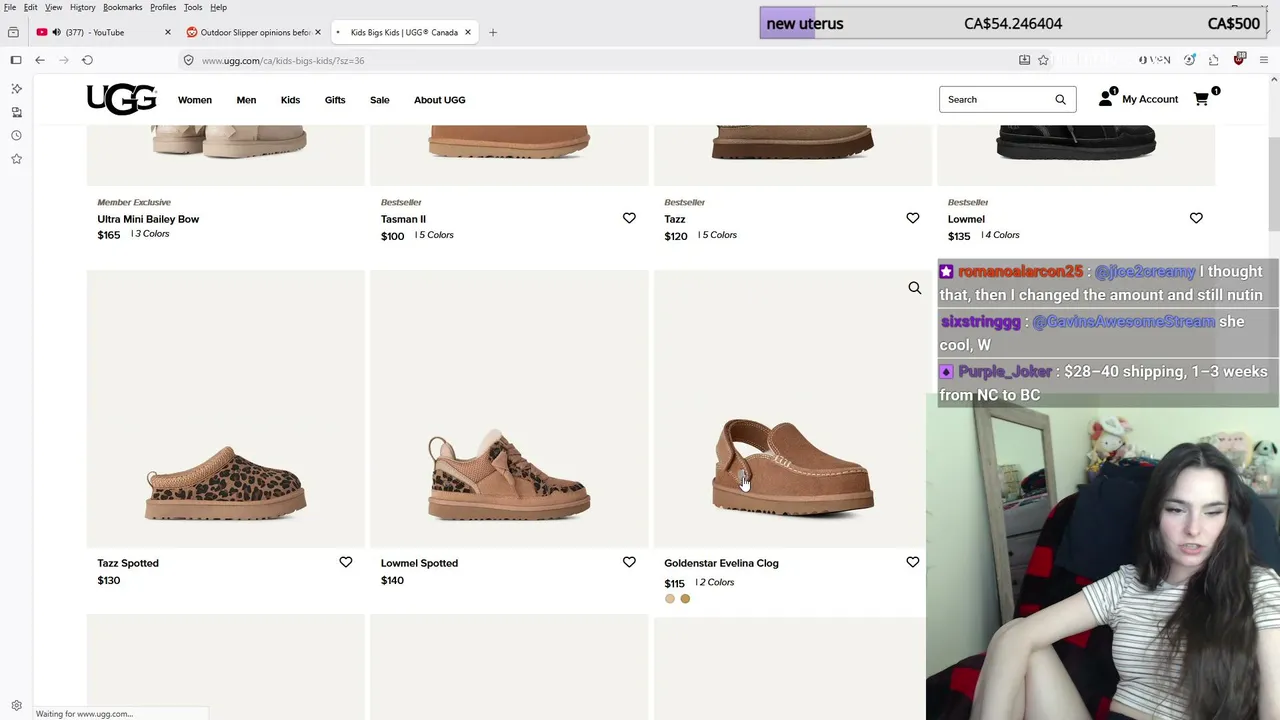This screenshot has width=1280, height=720.
Task: Open the shopping cart icon
Action: [x=1202, y=99]
